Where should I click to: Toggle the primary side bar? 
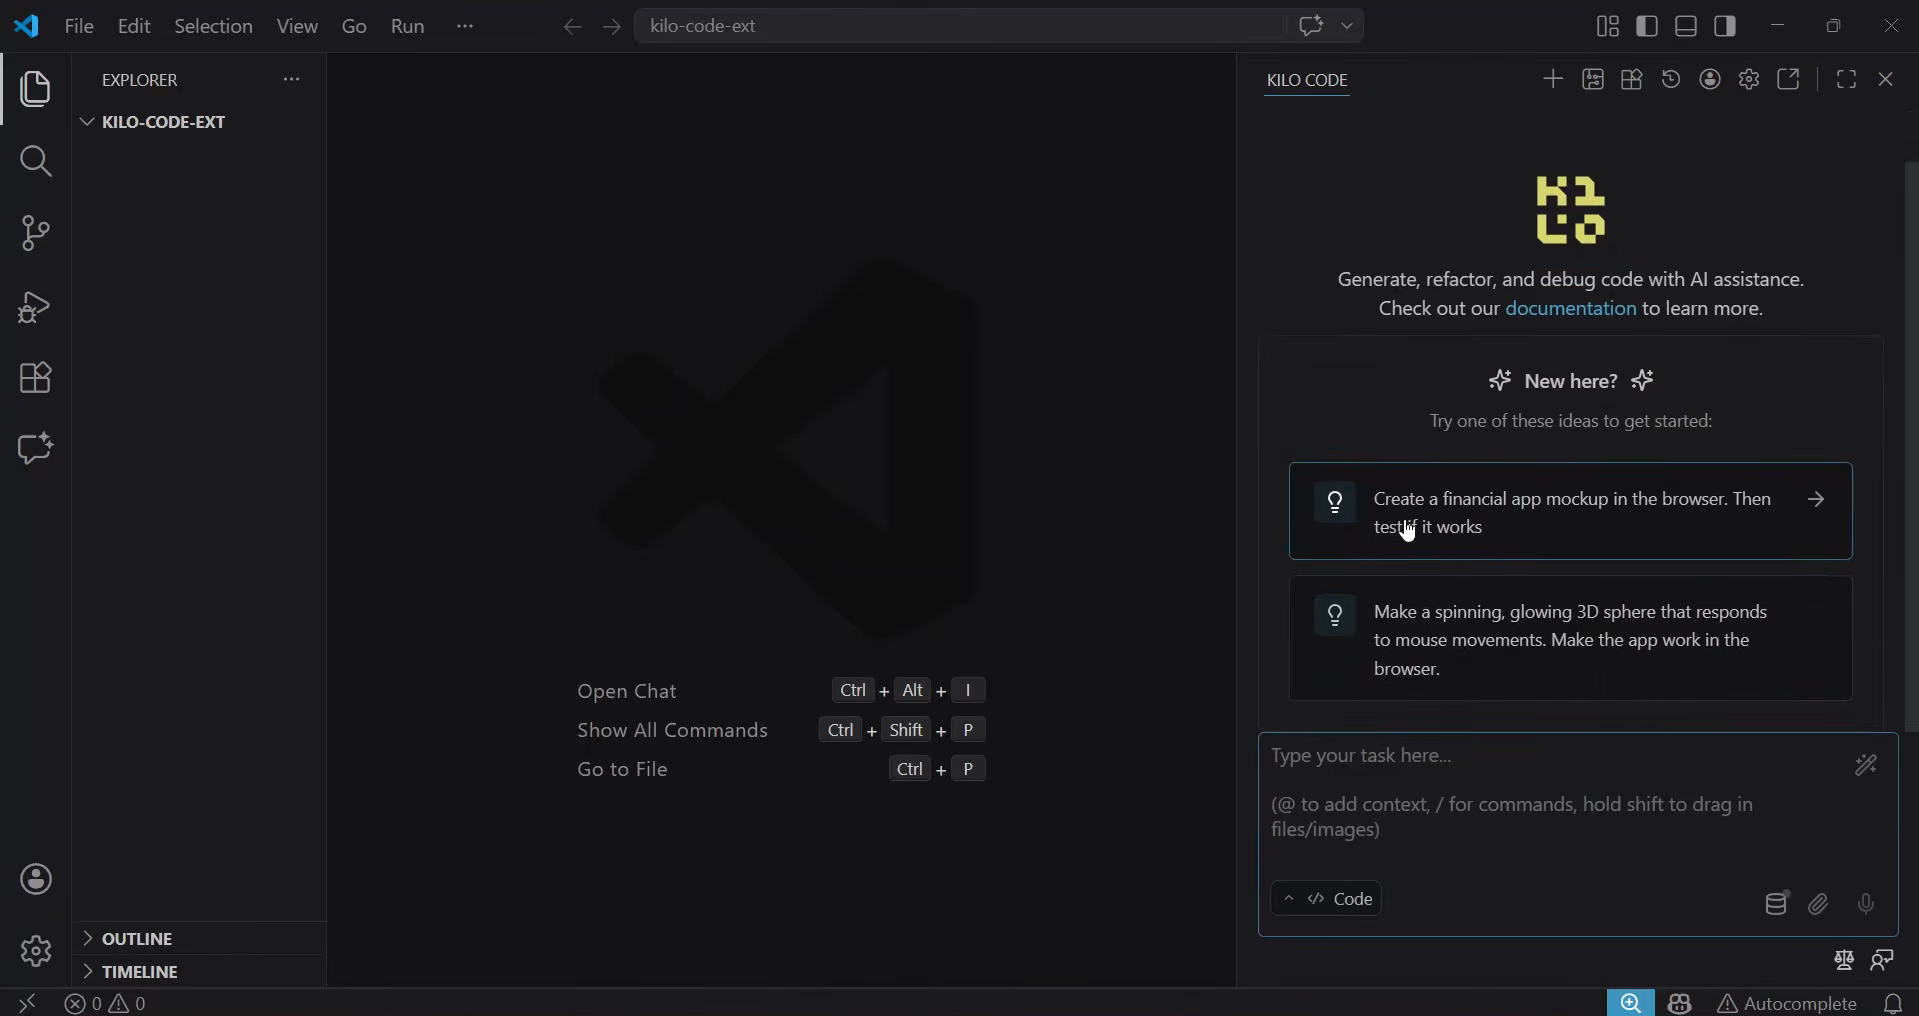pyautogui.click(x=1647, y=26)
